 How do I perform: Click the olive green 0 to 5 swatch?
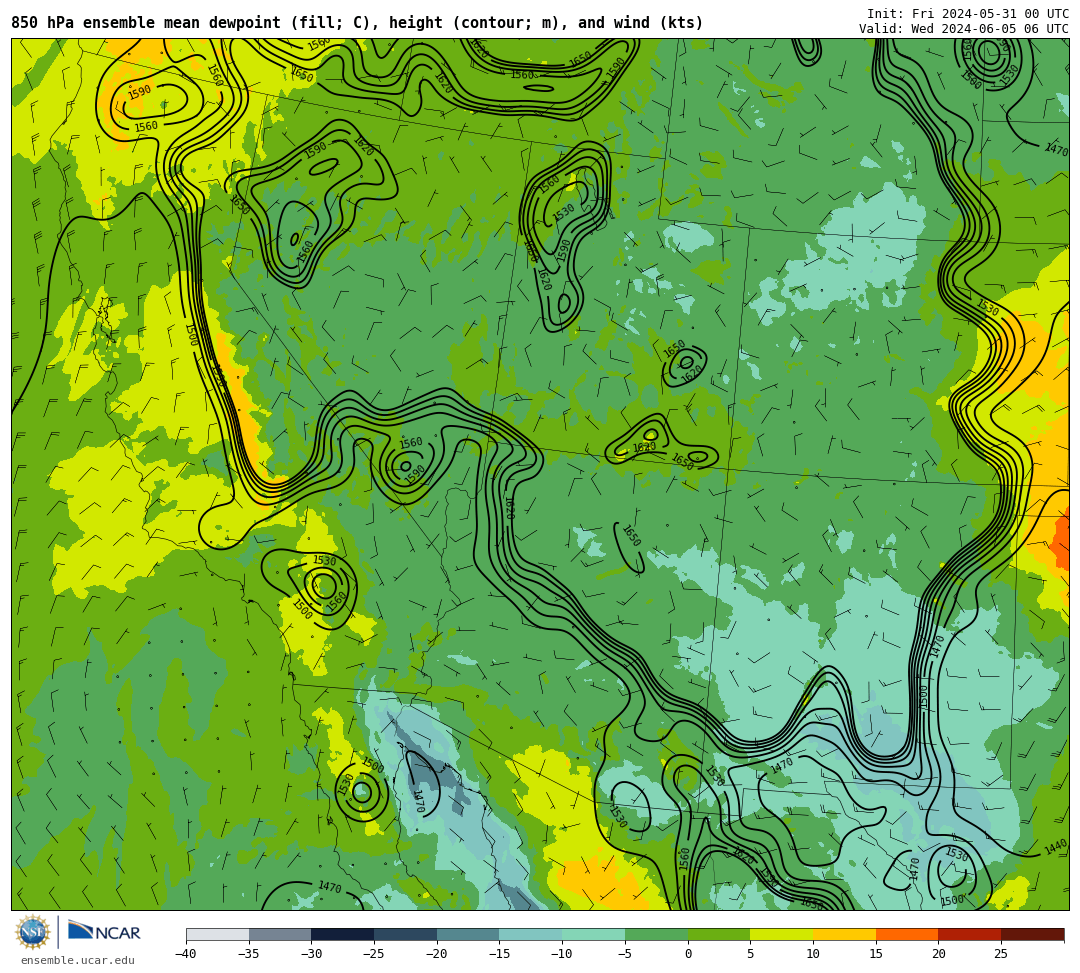click(719, 934)
